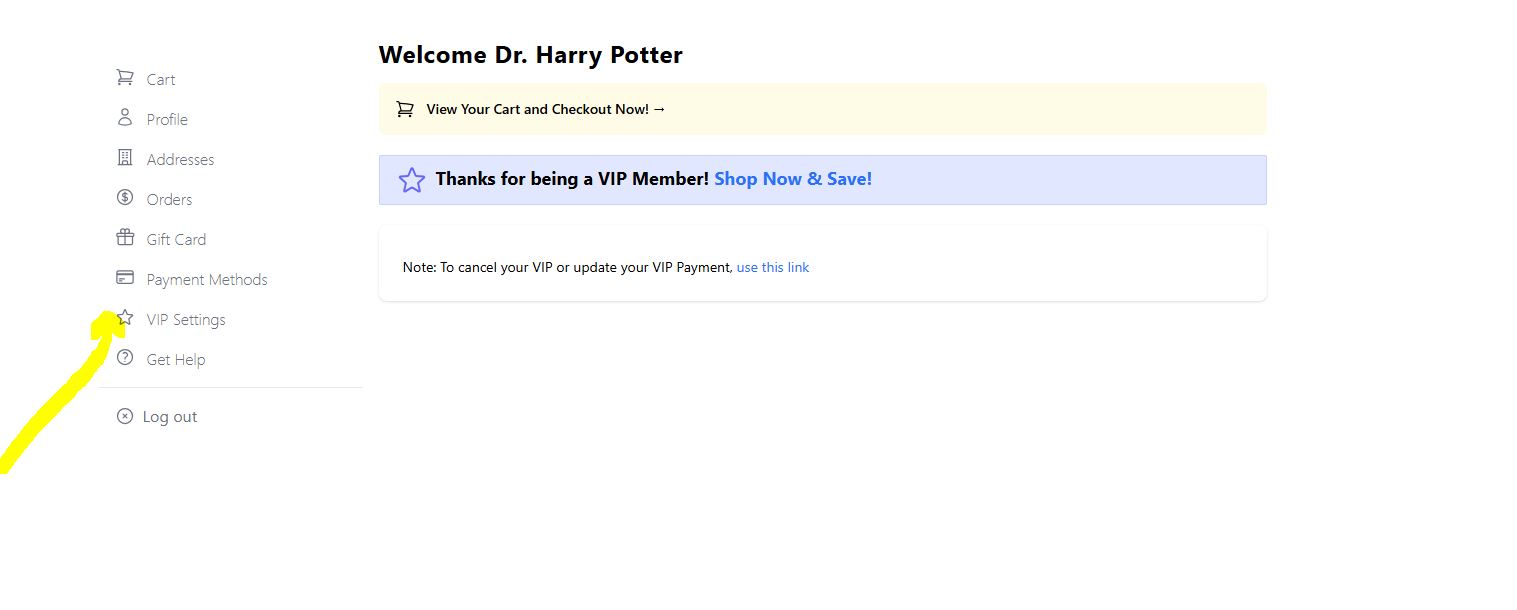Click the Orders dollar-sign icon
The image size is (1517, 610).
[x=125, y=197]
